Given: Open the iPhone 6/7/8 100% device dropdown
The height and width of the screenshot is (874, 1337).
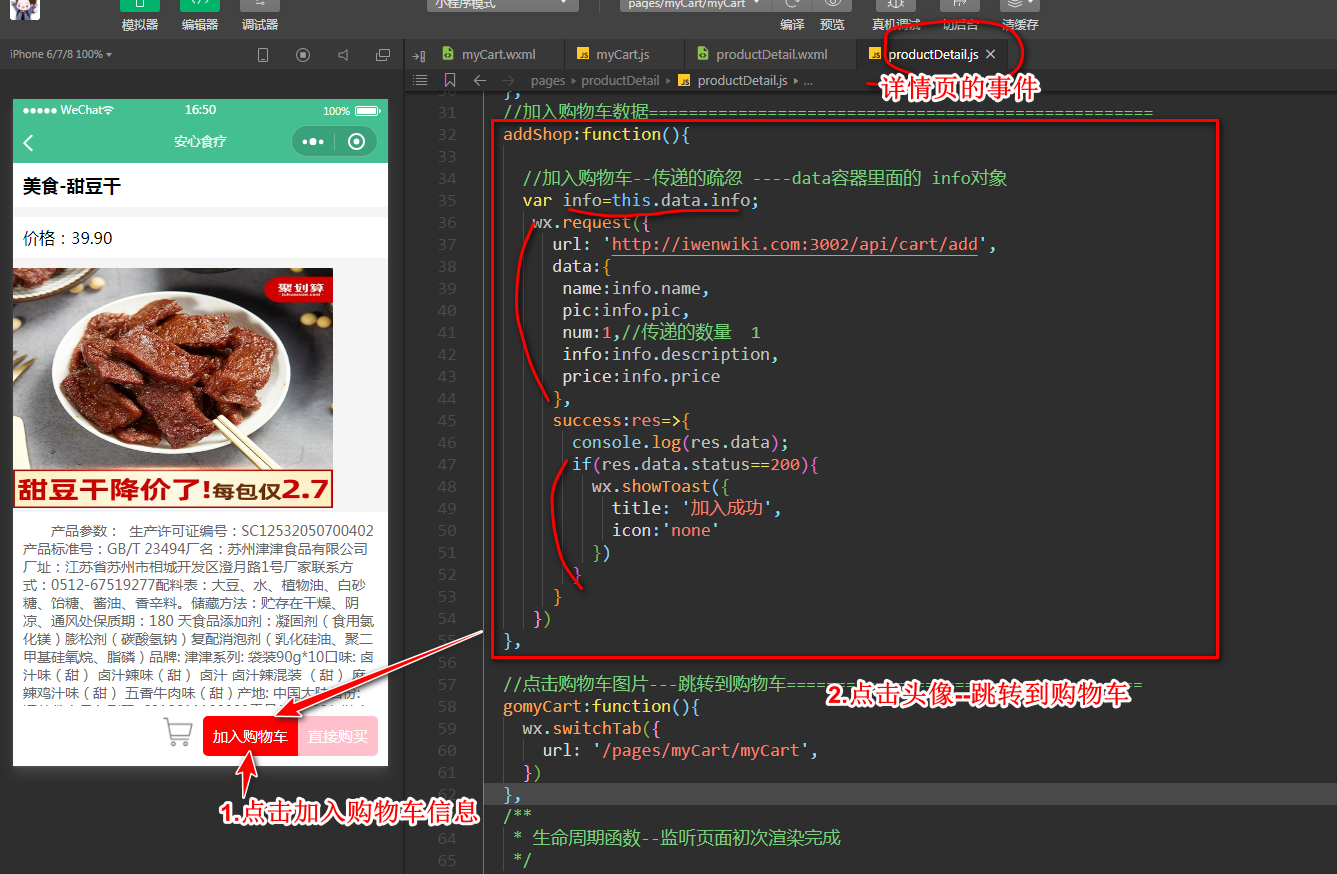Looking at the screenshot, I should (x=61, y=54).
